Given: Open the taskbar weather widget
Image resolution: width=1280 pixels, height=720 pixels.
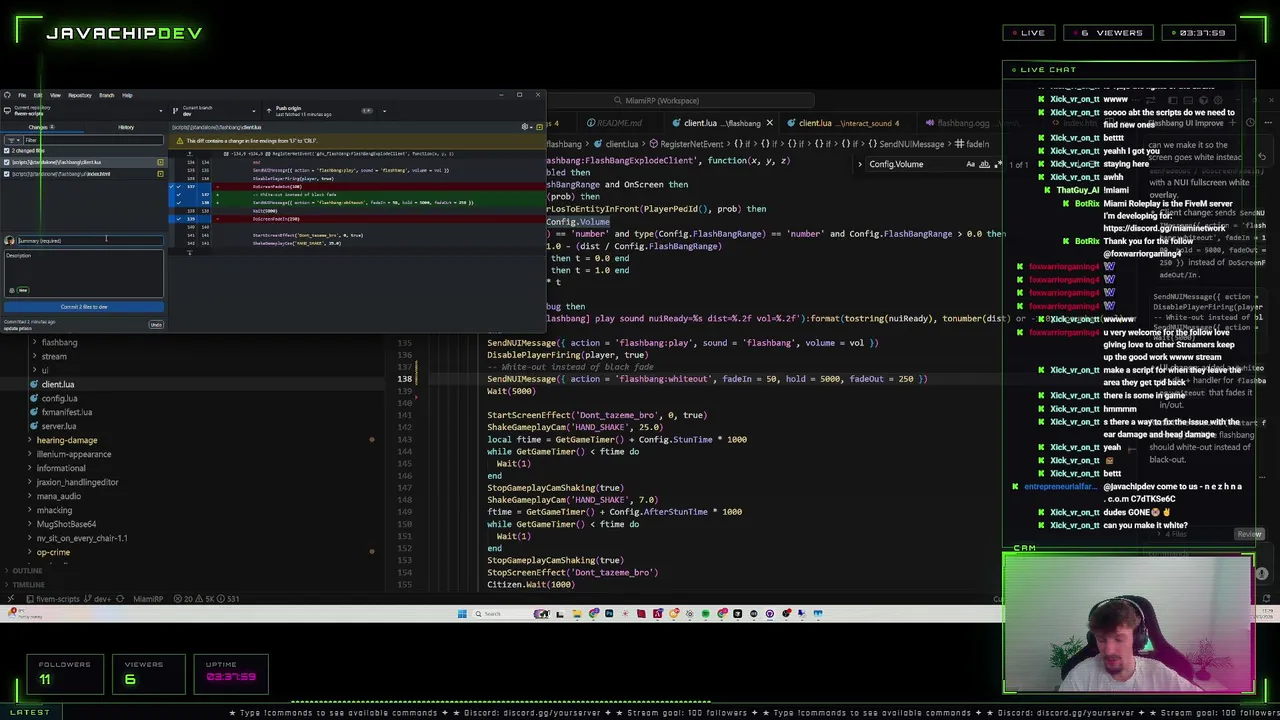Looking at the screenshot, I should (25, 614).
